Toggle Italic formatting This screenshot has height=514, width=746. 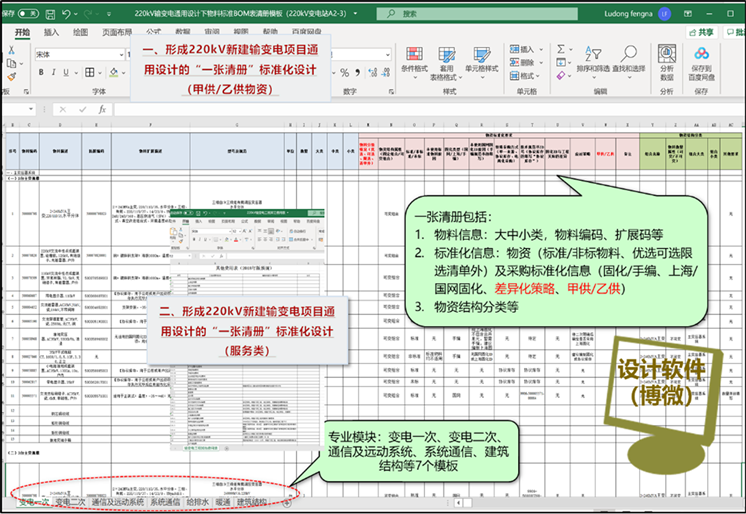[x=53, y=73]
